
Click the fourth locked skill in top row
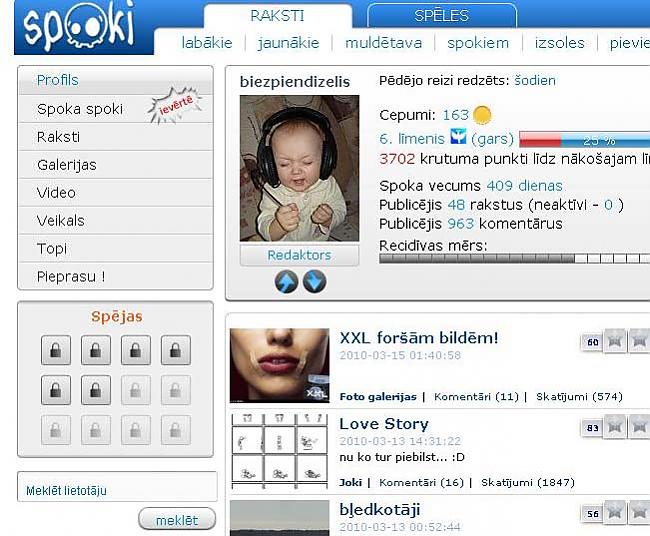coord(176,350)
